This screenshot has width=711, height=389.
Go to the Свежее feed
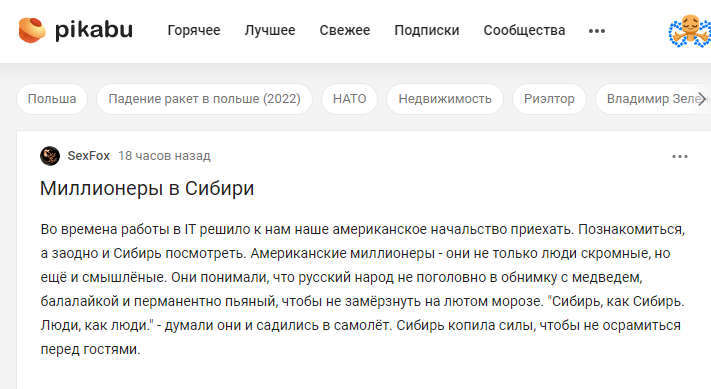(x=345, y=30)
